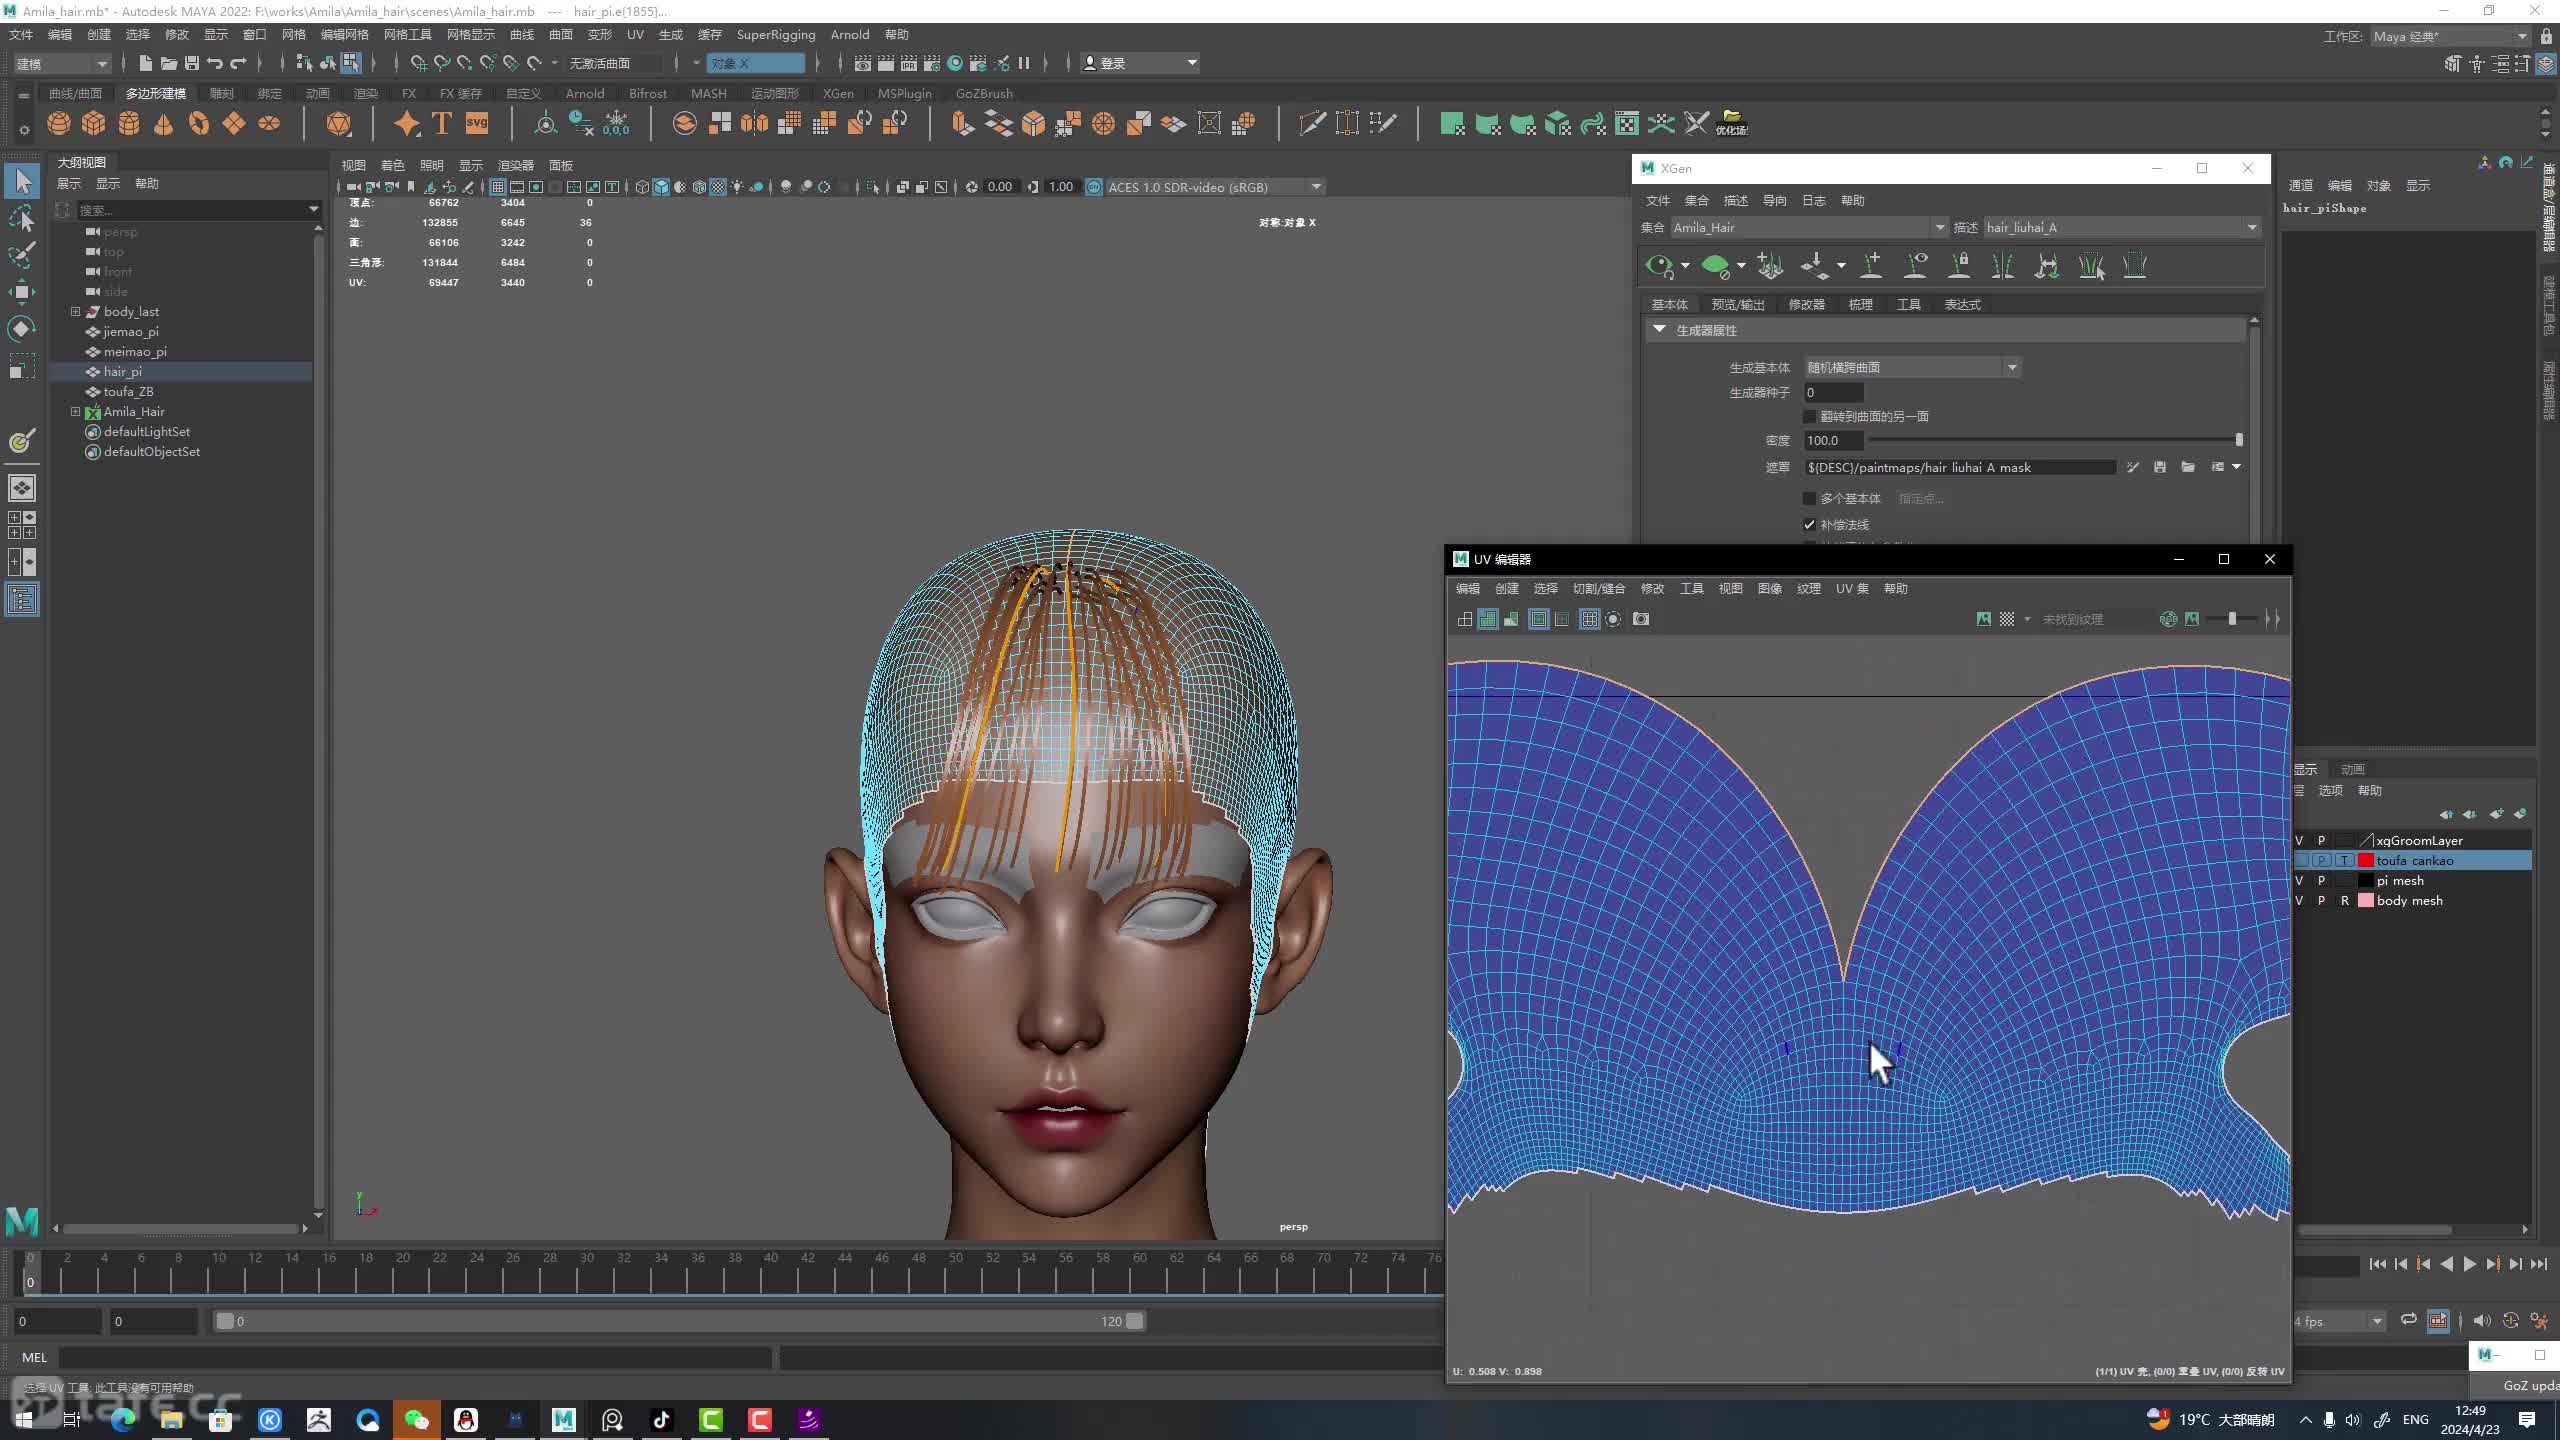Switch to the Arnold shelf tab
Viewport: 2560px width, 1440px height.
point(585,93)
